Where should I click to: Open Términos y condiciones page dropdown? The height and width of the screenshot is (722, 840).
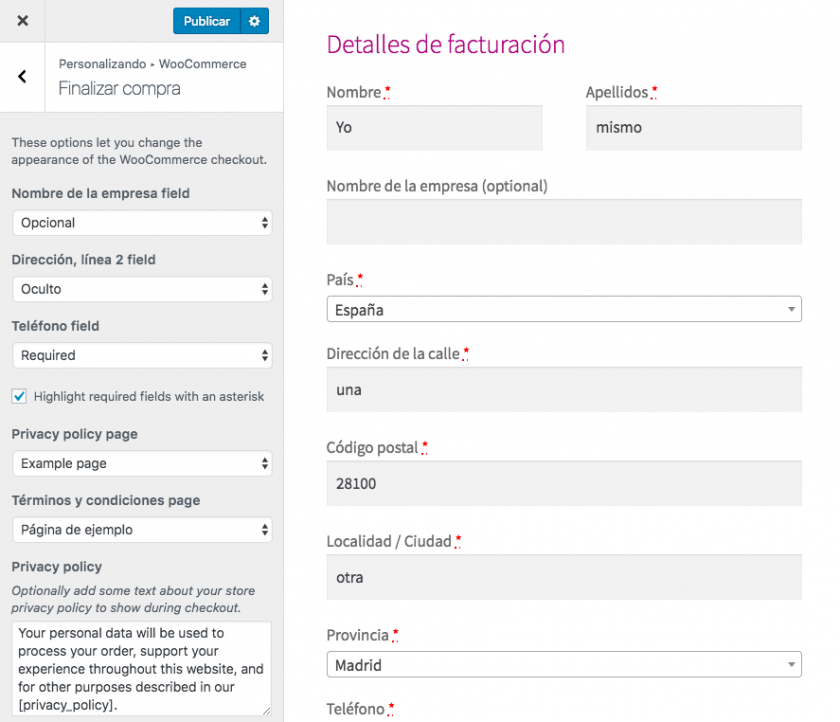142,529
